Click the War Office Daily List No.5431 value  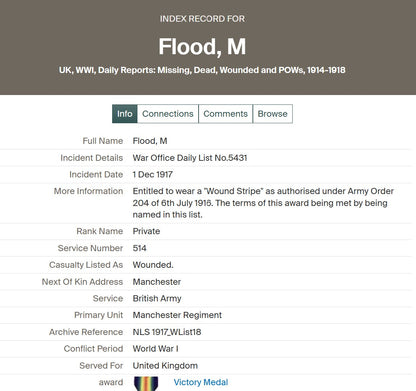pyautogui.click(x=190, y=158)
